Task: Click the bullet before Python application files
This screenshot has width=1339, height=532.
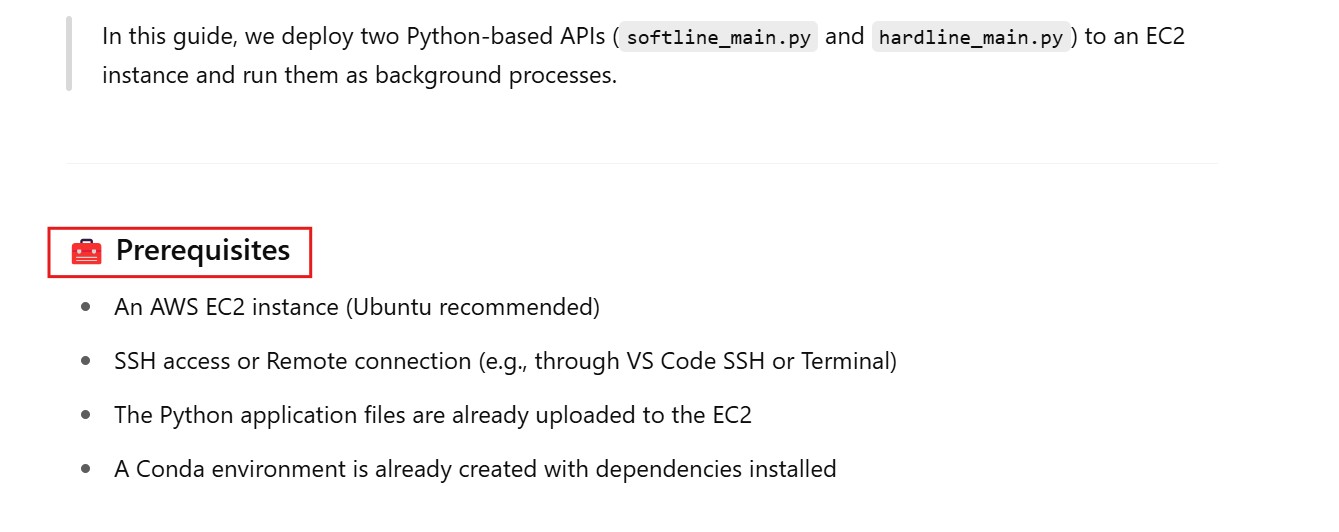Action: tap(87, 415)
